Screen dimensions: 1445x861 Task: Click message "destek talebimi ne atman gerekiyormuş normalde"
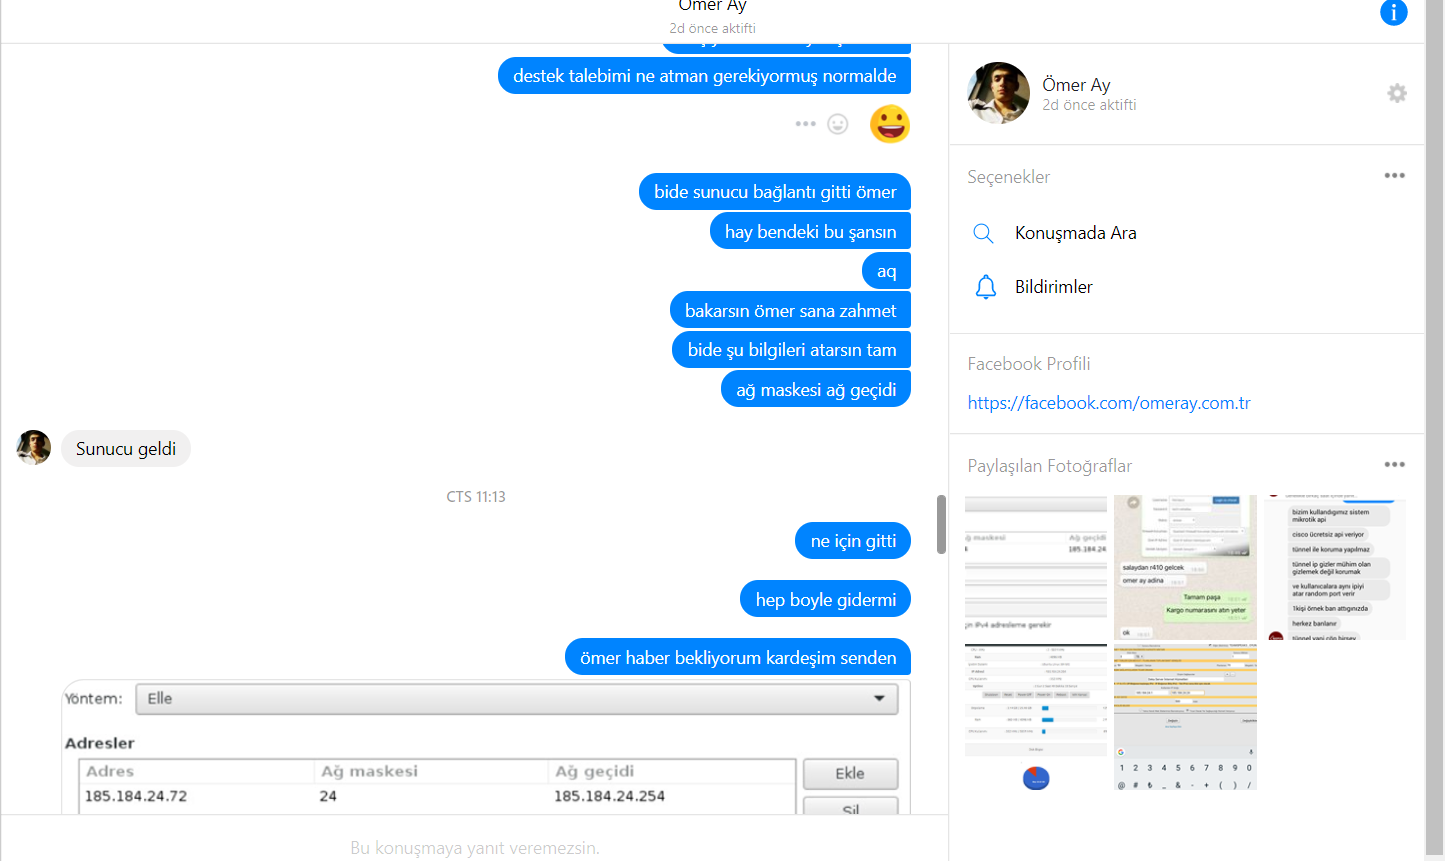tap(704, 76)
